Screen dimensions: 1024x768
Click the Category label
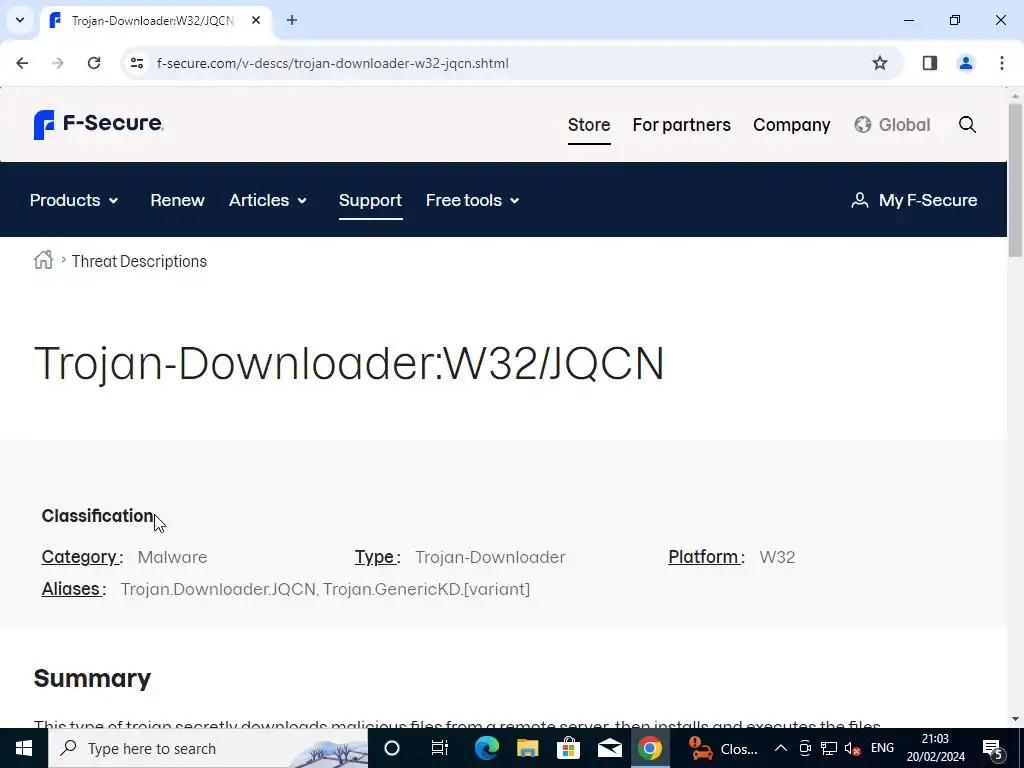(x=82, y=557)
